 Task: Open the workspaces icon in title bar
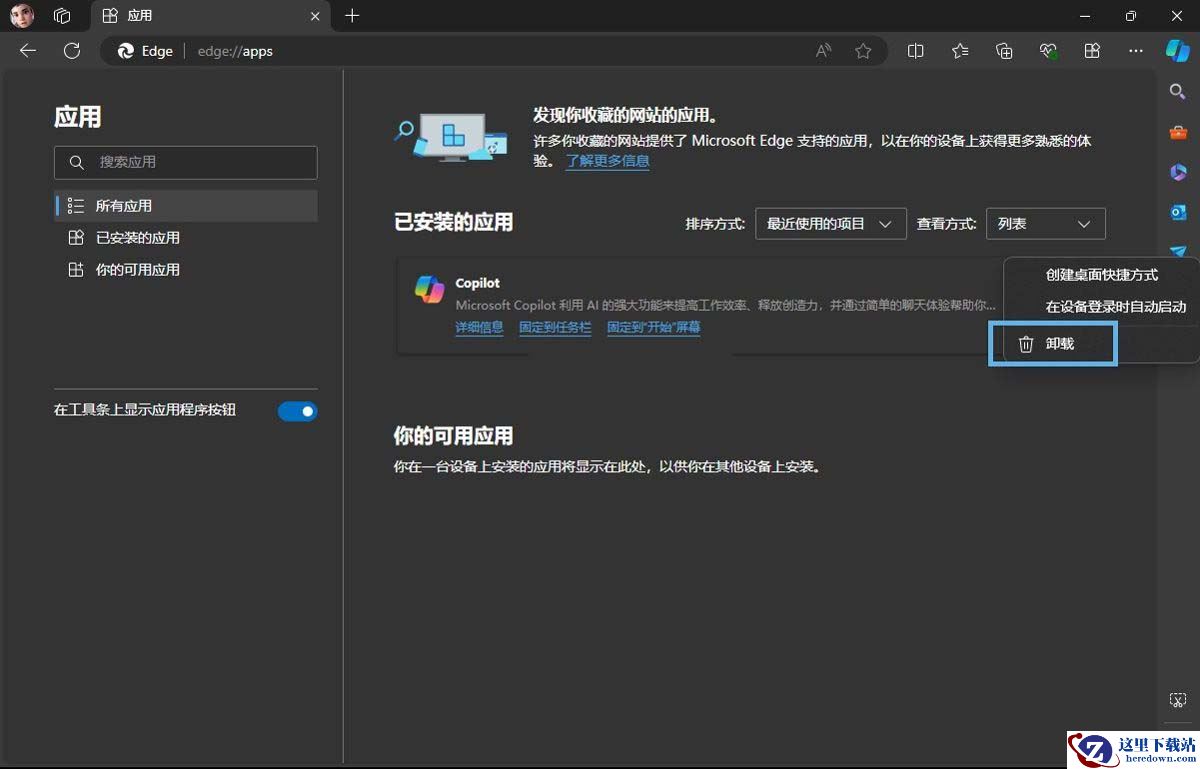click(62, 16)
